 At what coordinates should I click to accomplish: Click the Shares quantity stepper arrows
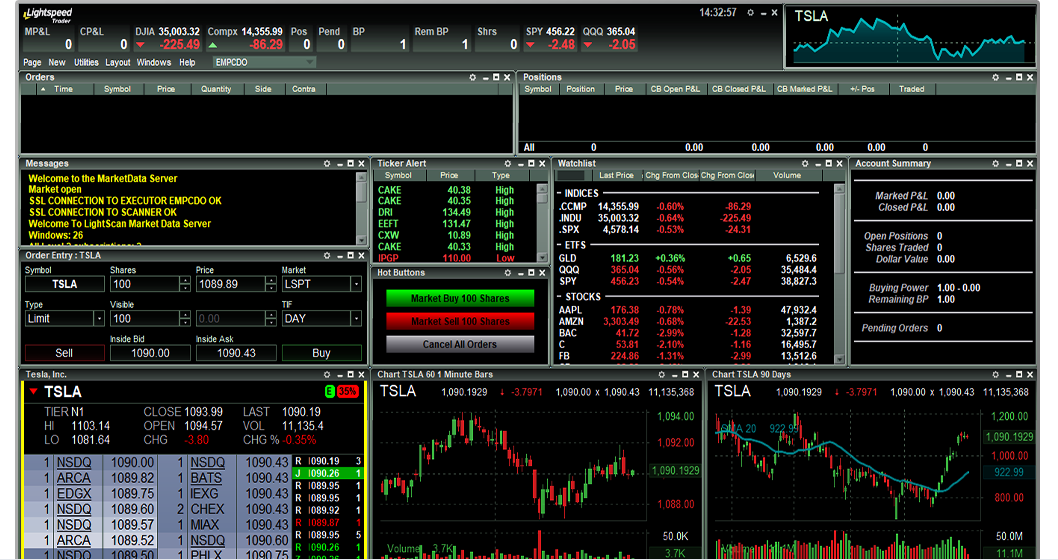(x=185, y=285)
